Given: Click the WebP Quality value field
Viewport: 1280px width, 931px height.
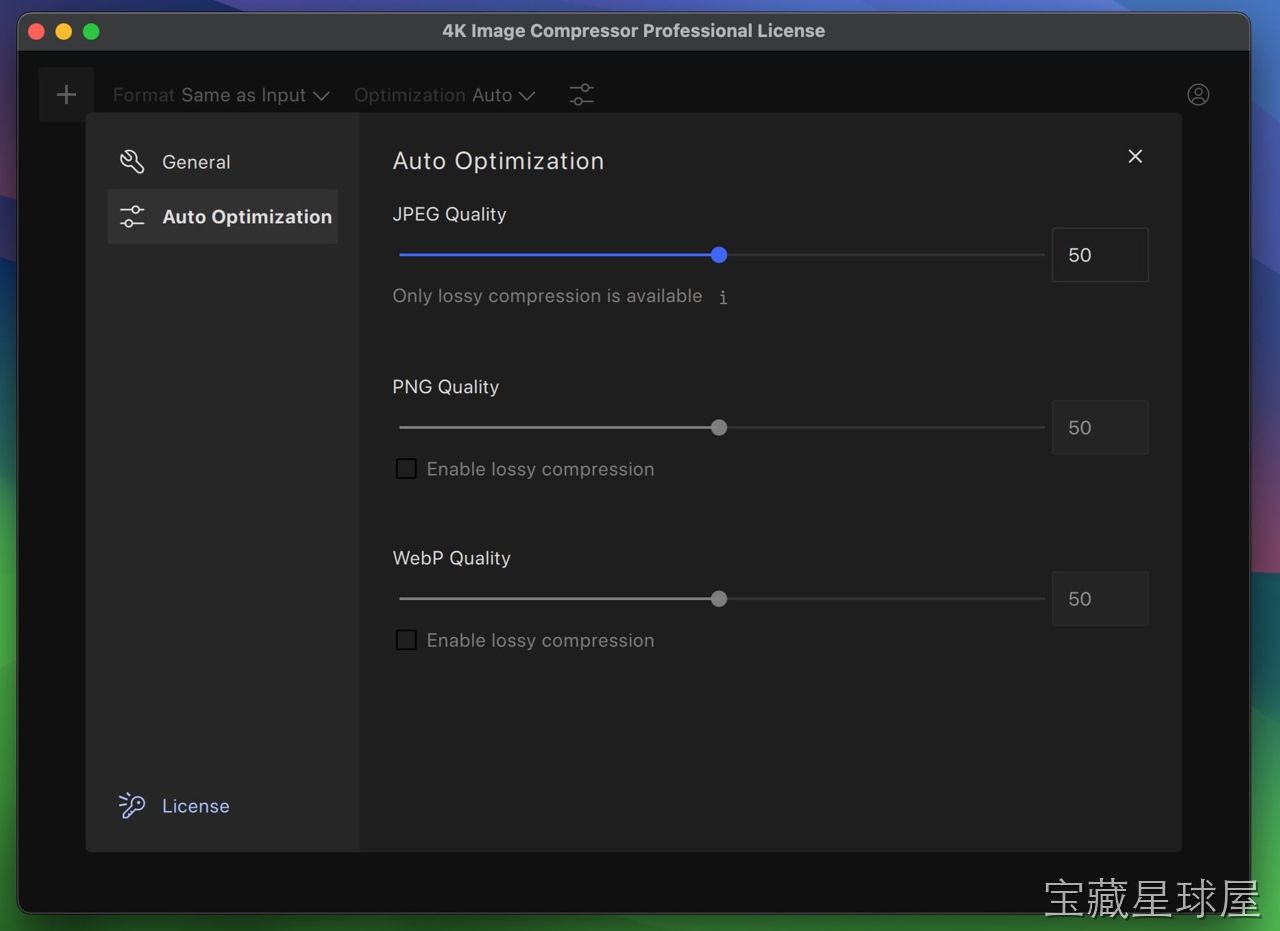Looking at the screenshot, I should [x=1100, y=599].
